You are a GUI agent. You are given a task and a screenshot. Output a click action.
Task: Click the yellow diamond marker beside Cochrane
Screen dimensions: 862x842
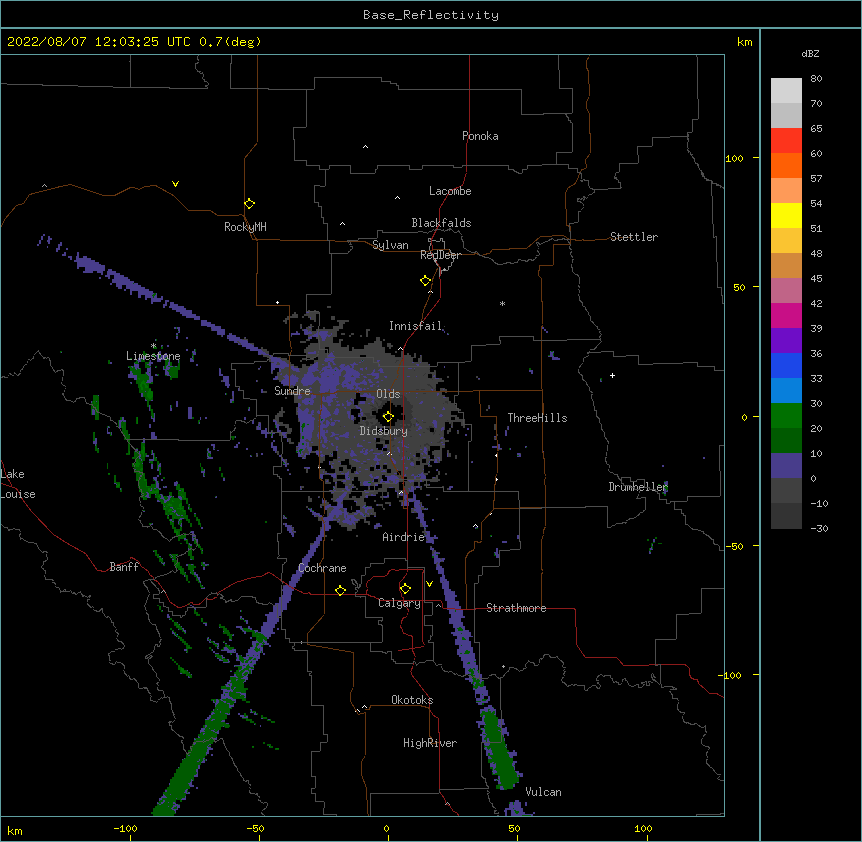pyautogui.click(x=340, y=590)
